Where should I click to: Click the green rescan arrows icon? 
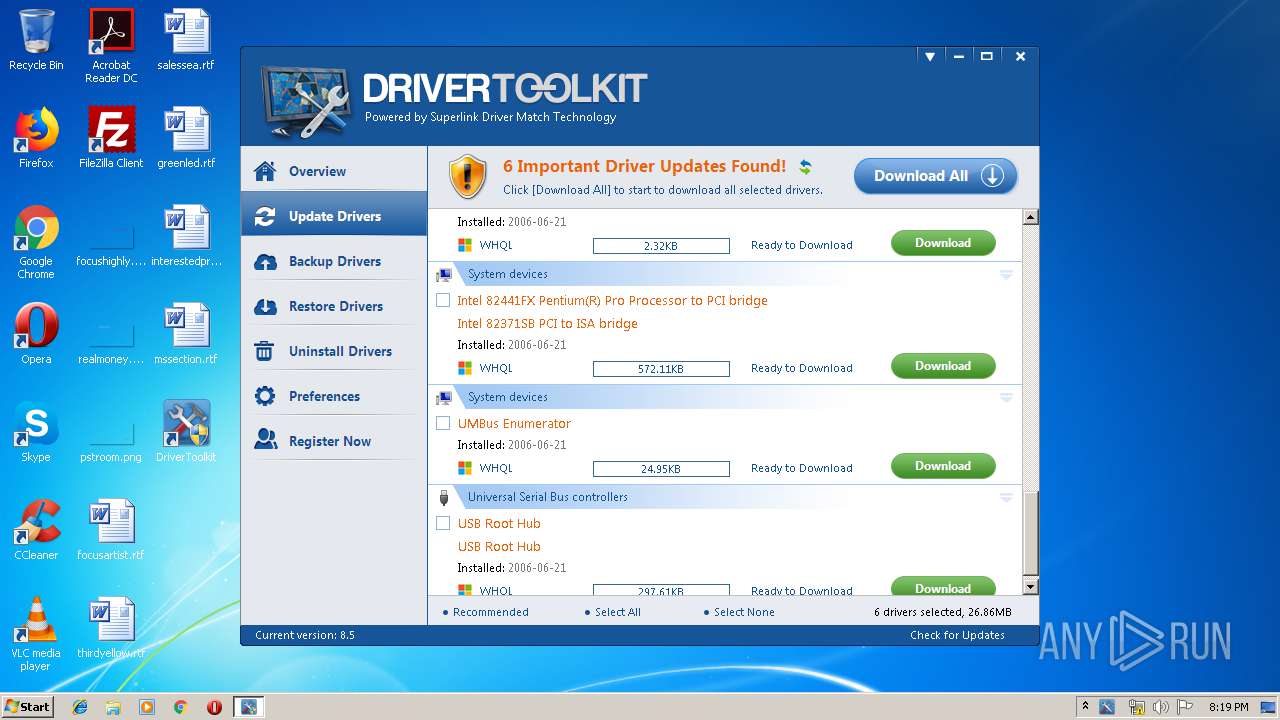[805, 167]
